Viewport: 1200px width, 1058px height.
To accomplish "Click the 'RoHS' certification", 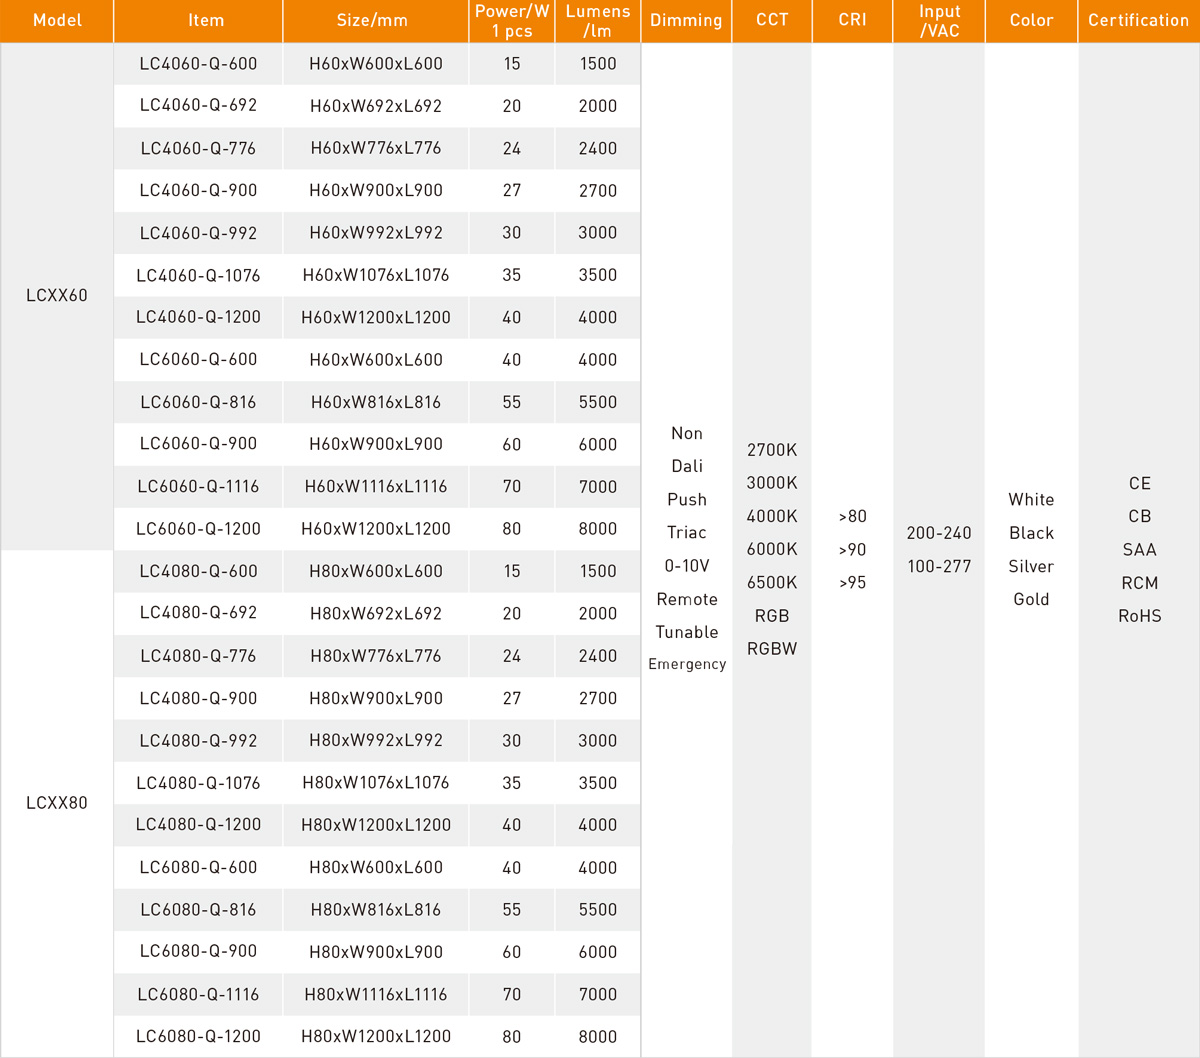I will coord(1139,616).
